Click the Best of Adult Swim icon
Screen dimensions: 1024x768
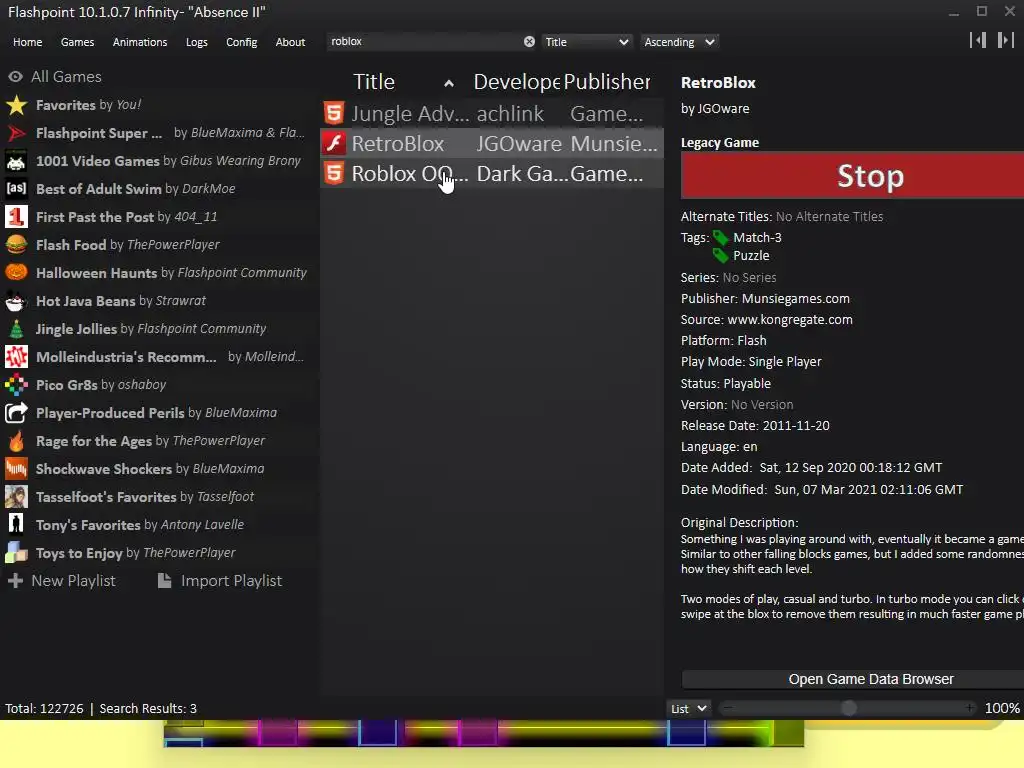tap(16, 189)
